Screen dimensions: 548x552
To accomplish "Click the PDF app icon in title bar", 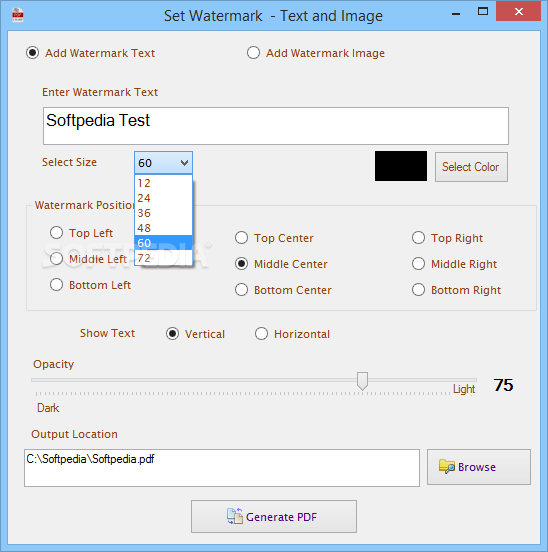I will tap(18, 15).
